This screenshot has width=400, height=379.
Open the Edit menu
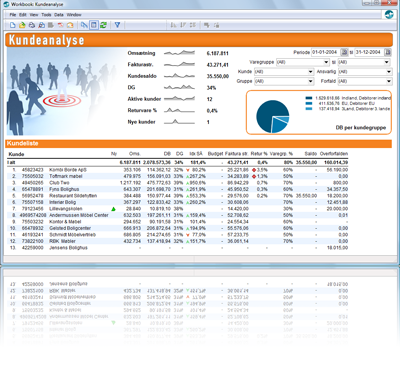23,15
